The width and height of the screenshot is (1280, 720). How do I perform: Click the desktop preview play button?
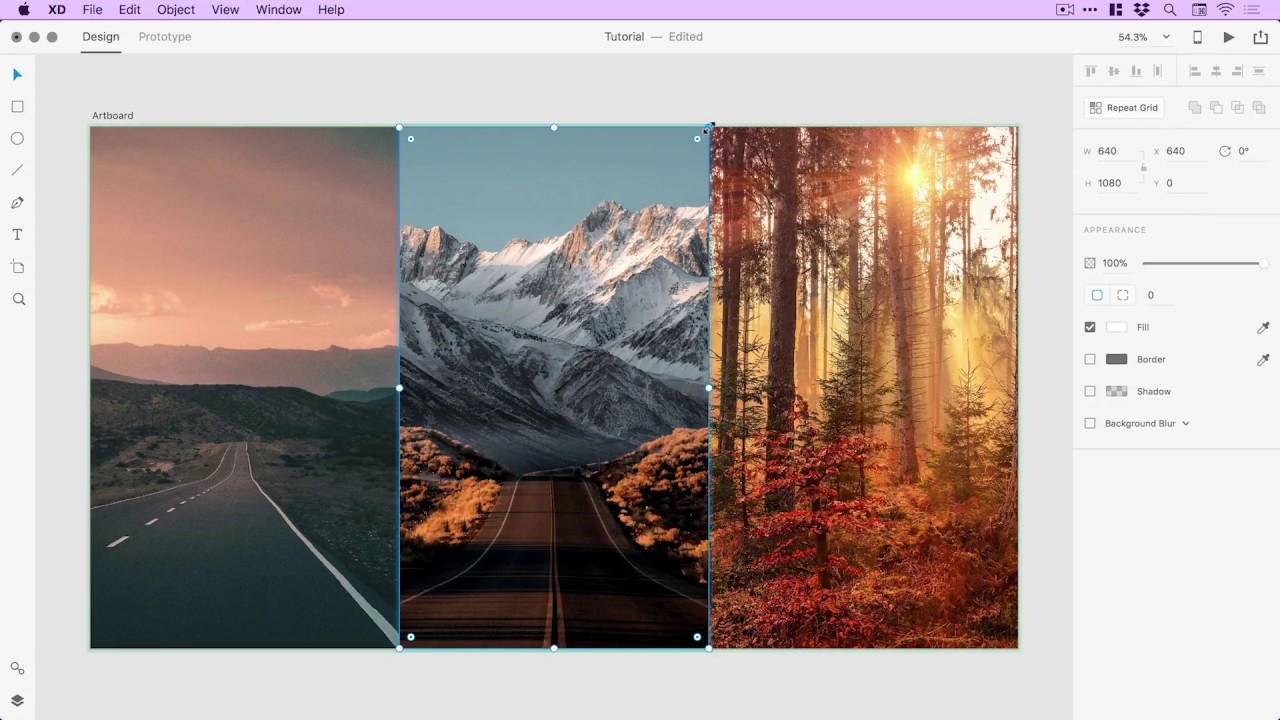(x=1228, y=37)
